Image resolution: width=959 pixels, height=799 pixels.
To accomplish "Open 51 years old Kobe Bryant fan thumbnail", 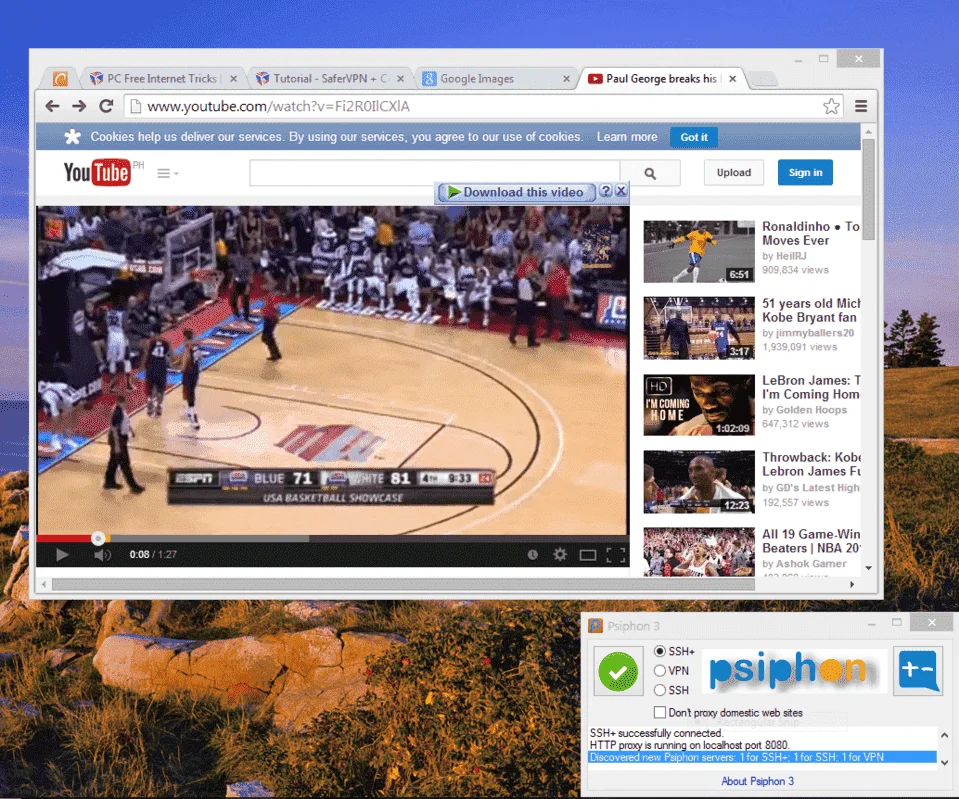I will [x=699, y=328].
